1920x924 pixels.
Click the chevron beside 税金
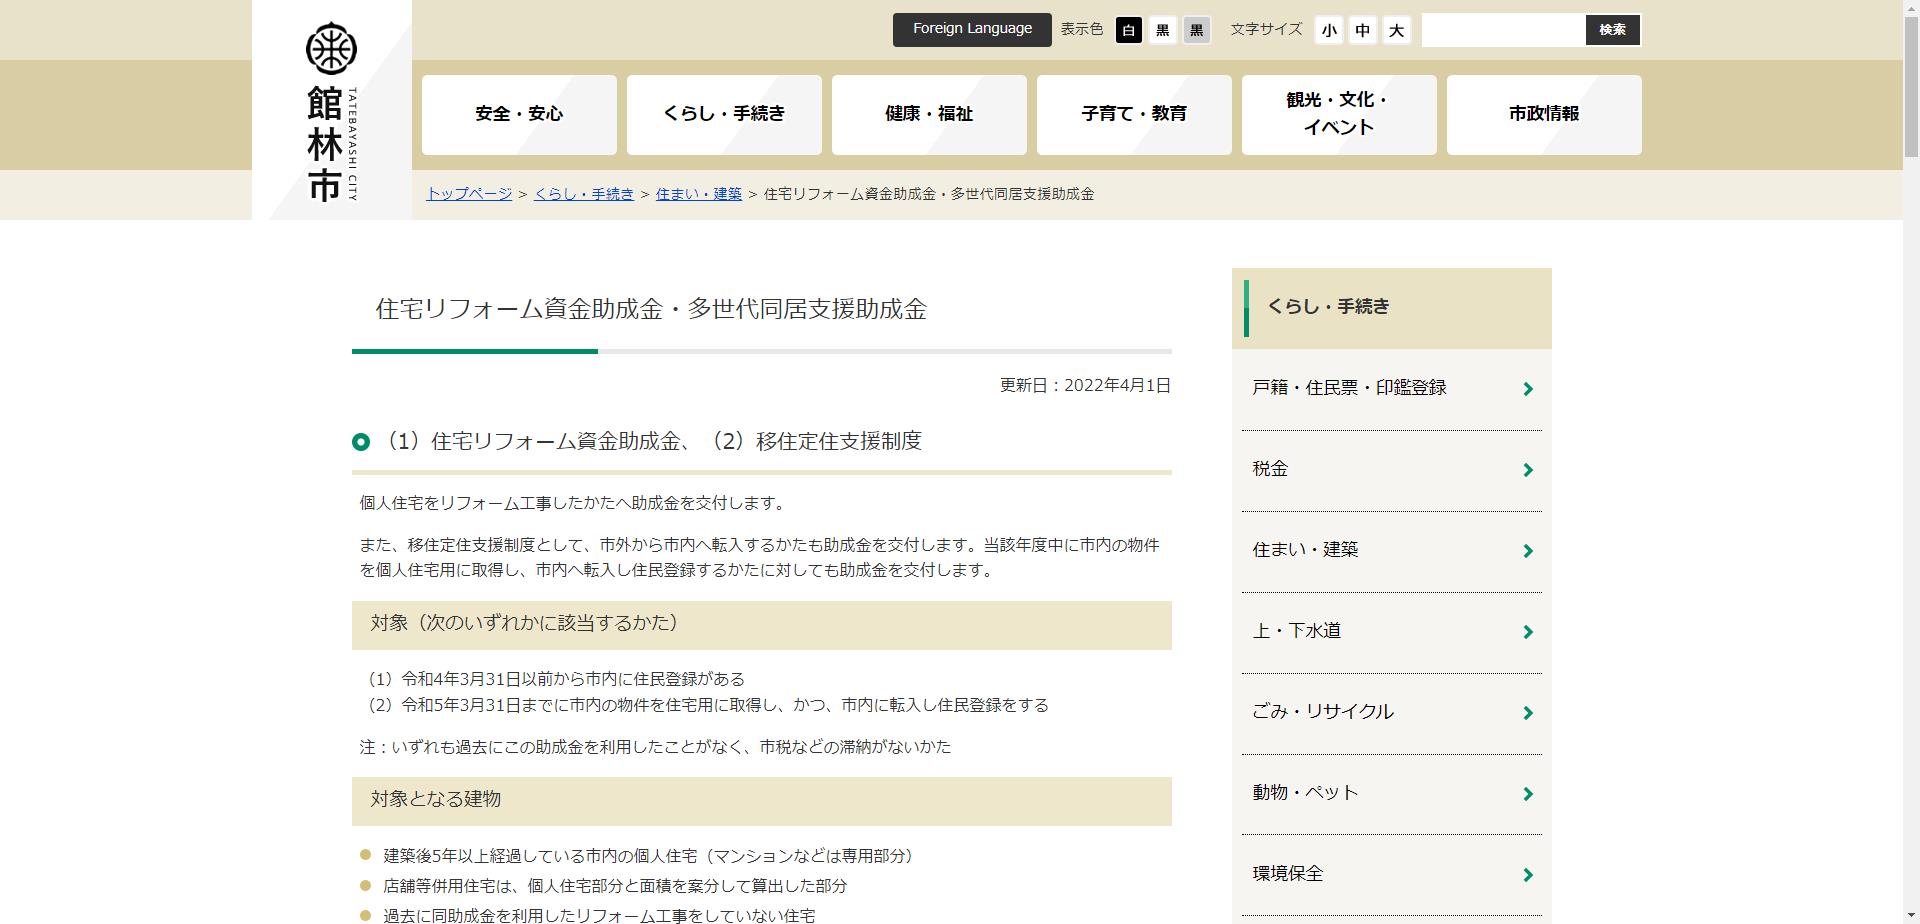[1528, 470]
